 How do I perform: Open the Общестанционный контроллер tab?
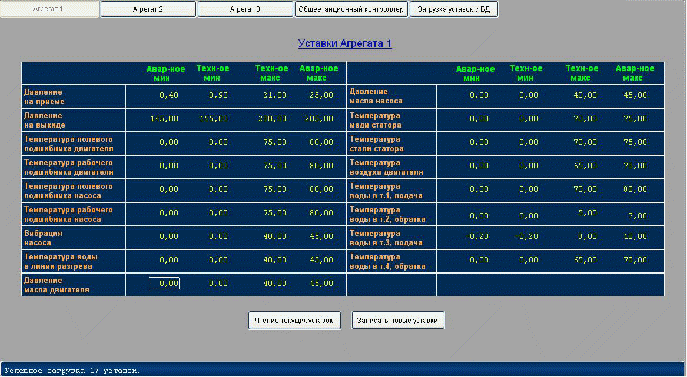click(351, 9)
